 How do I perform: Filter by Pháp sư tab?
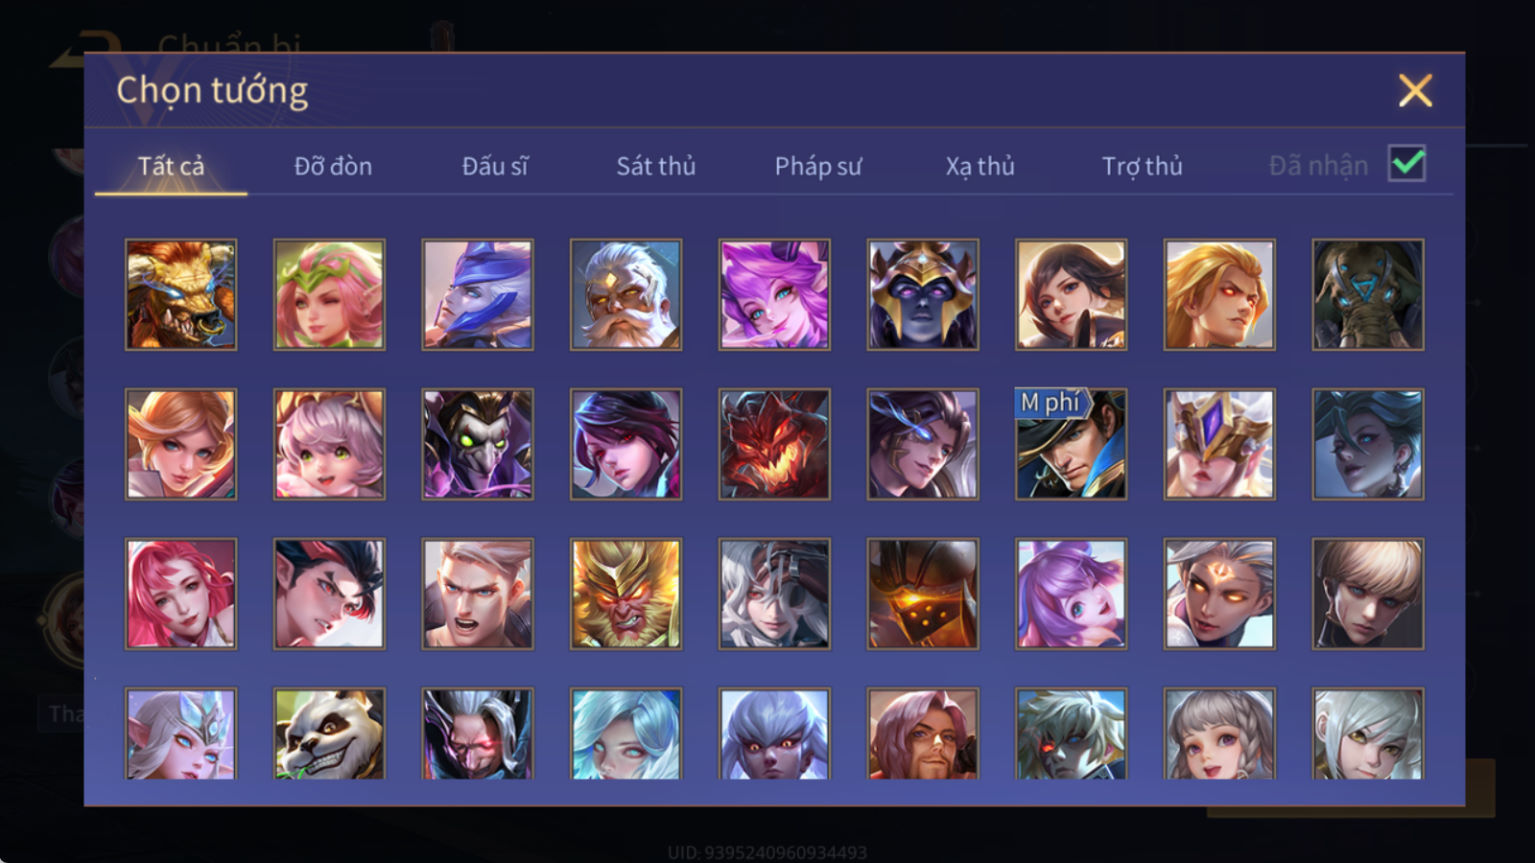[x=818, y=166]
